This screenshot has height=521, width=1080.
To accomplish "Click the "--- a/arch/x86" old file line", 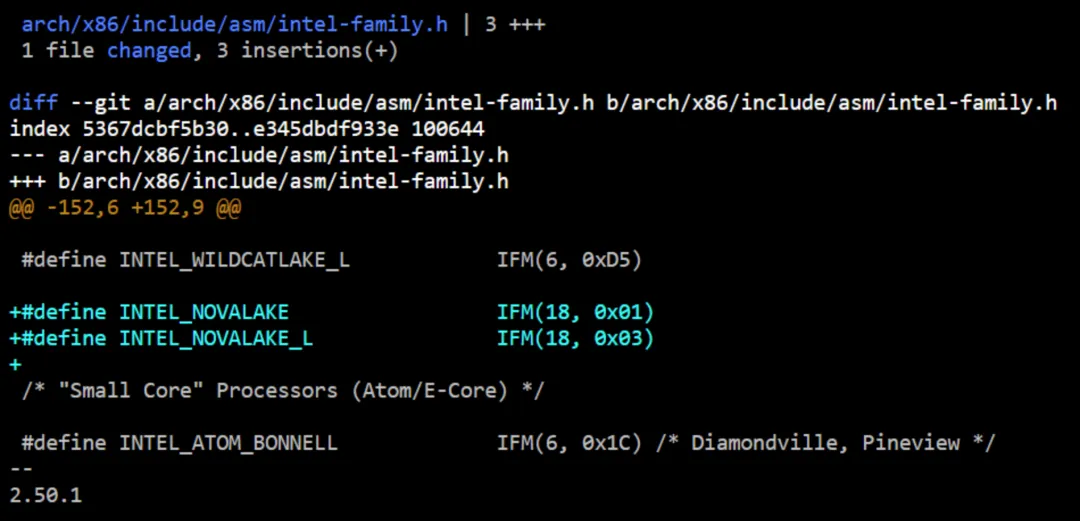I will [259, 155].
